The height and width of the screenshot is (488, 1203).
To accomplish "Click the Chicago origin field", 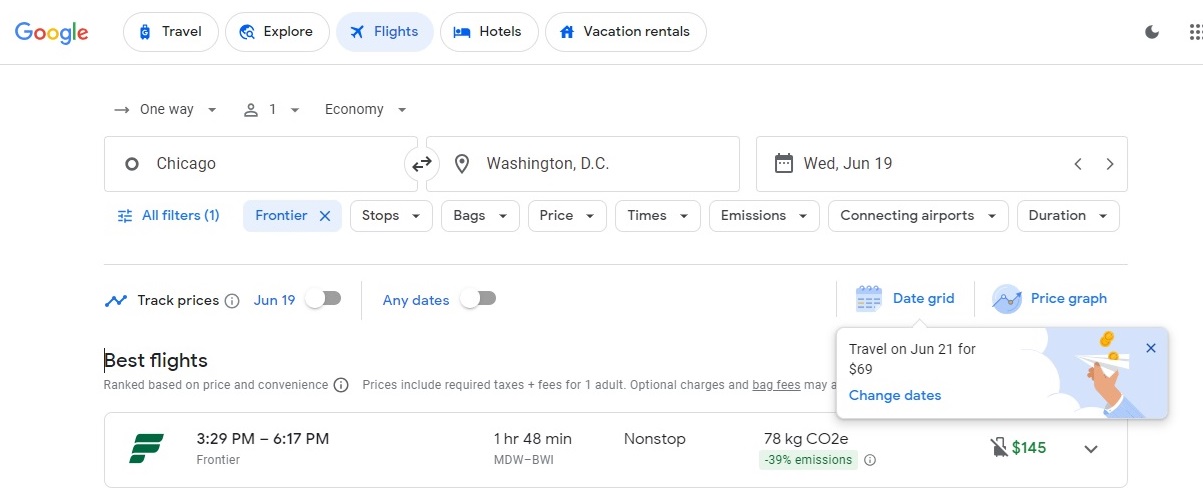I will [x=260, y=164].
